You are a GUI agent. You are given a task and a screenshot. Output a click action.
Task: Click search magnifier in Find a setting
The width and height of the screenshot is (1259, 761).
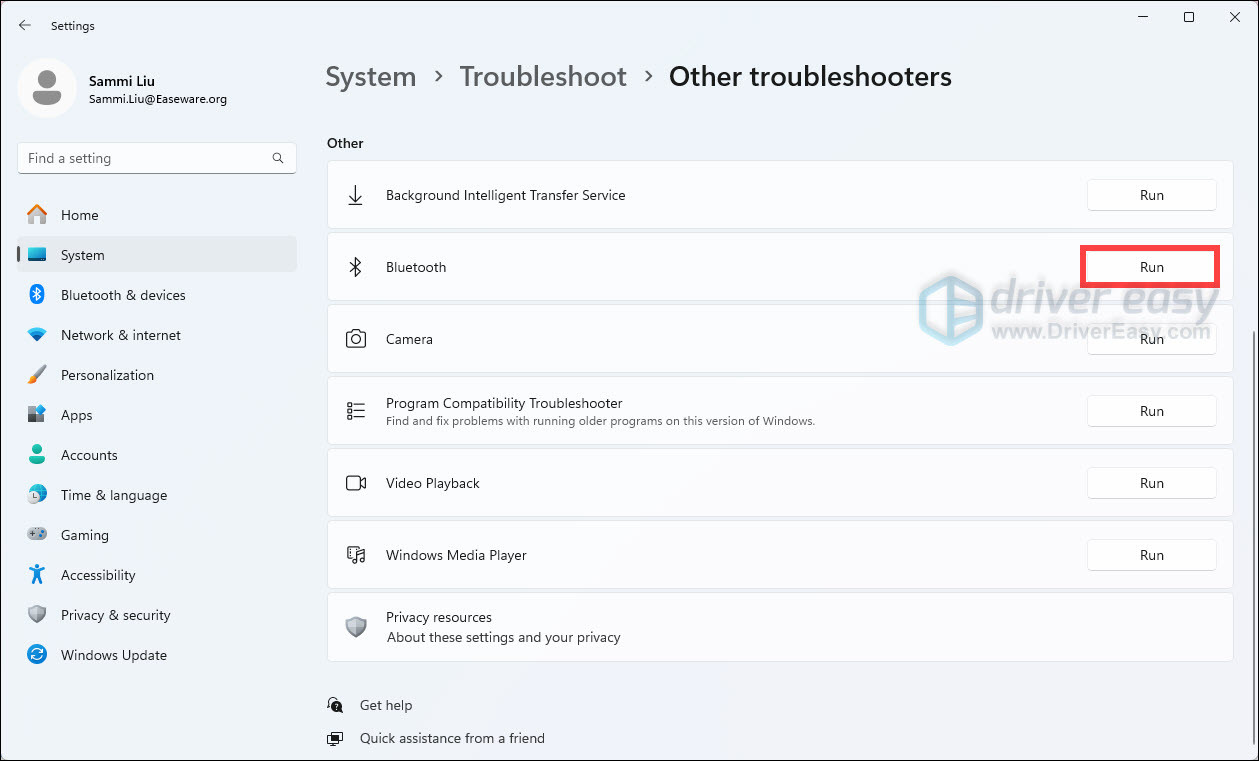[x=278, y=158]
